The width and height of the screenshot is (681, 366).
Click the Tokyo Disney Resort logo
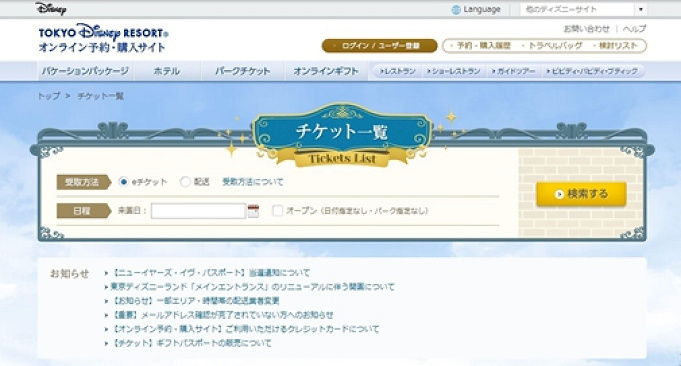click(103, 38)
